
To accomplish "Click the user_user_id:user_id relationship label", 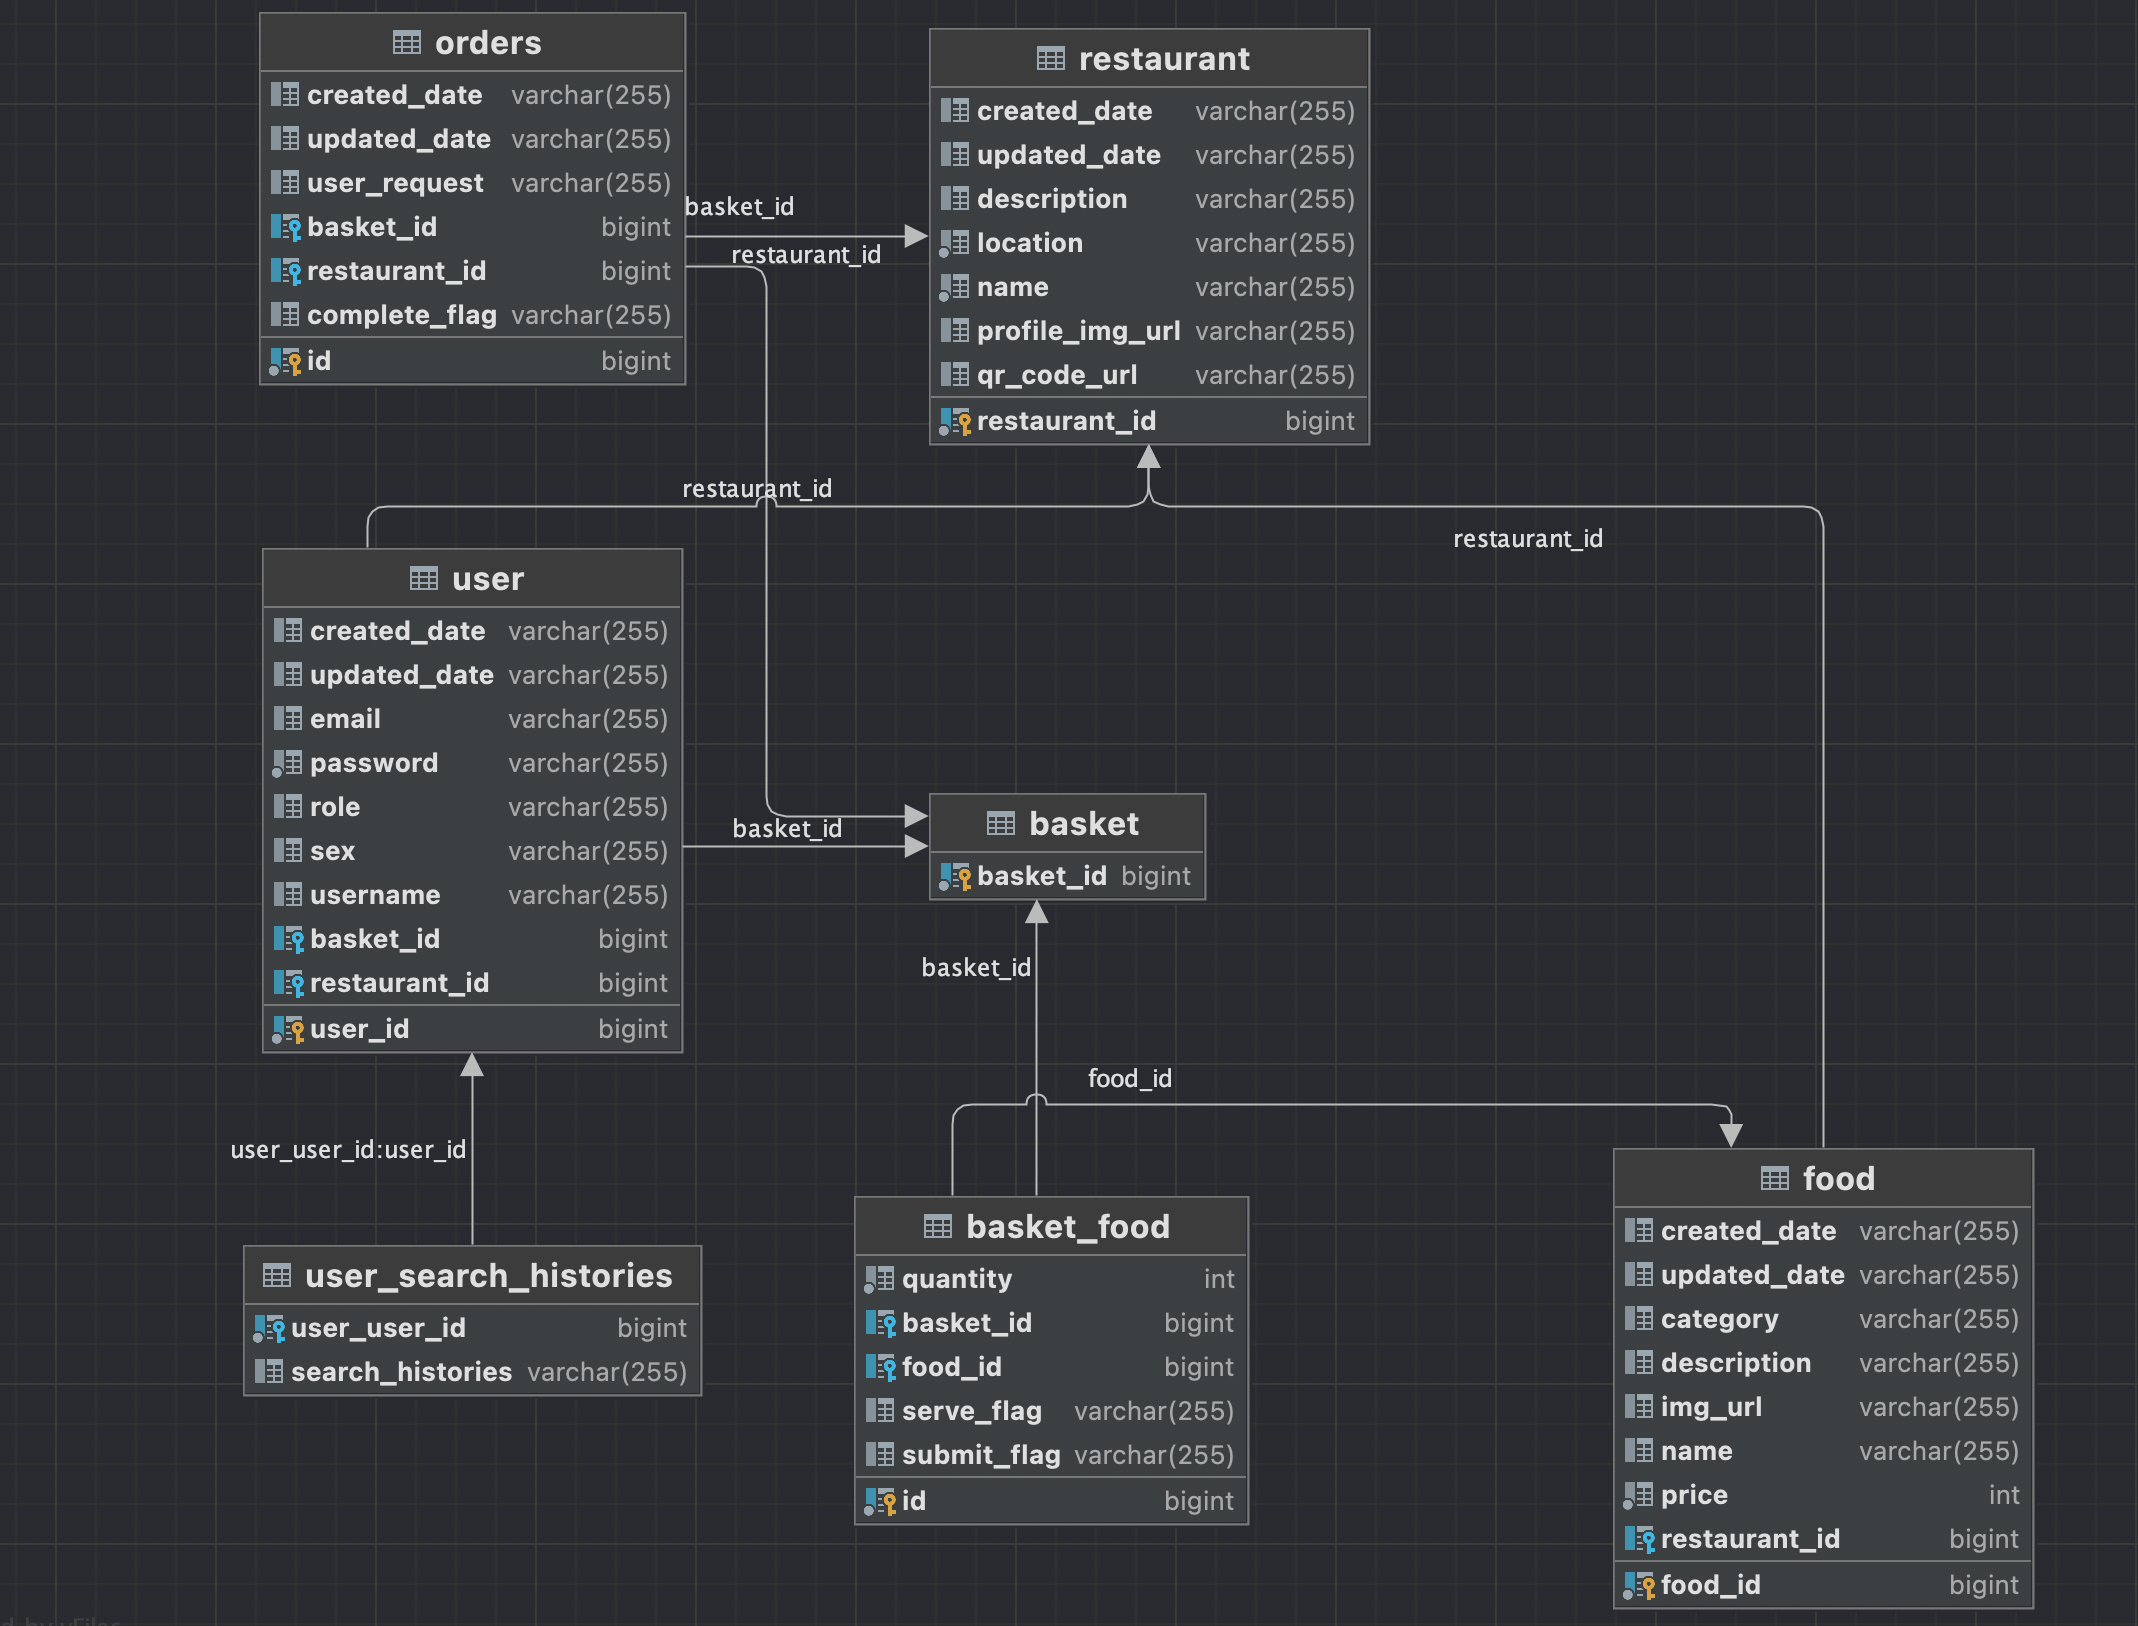I will point(348,1150).
